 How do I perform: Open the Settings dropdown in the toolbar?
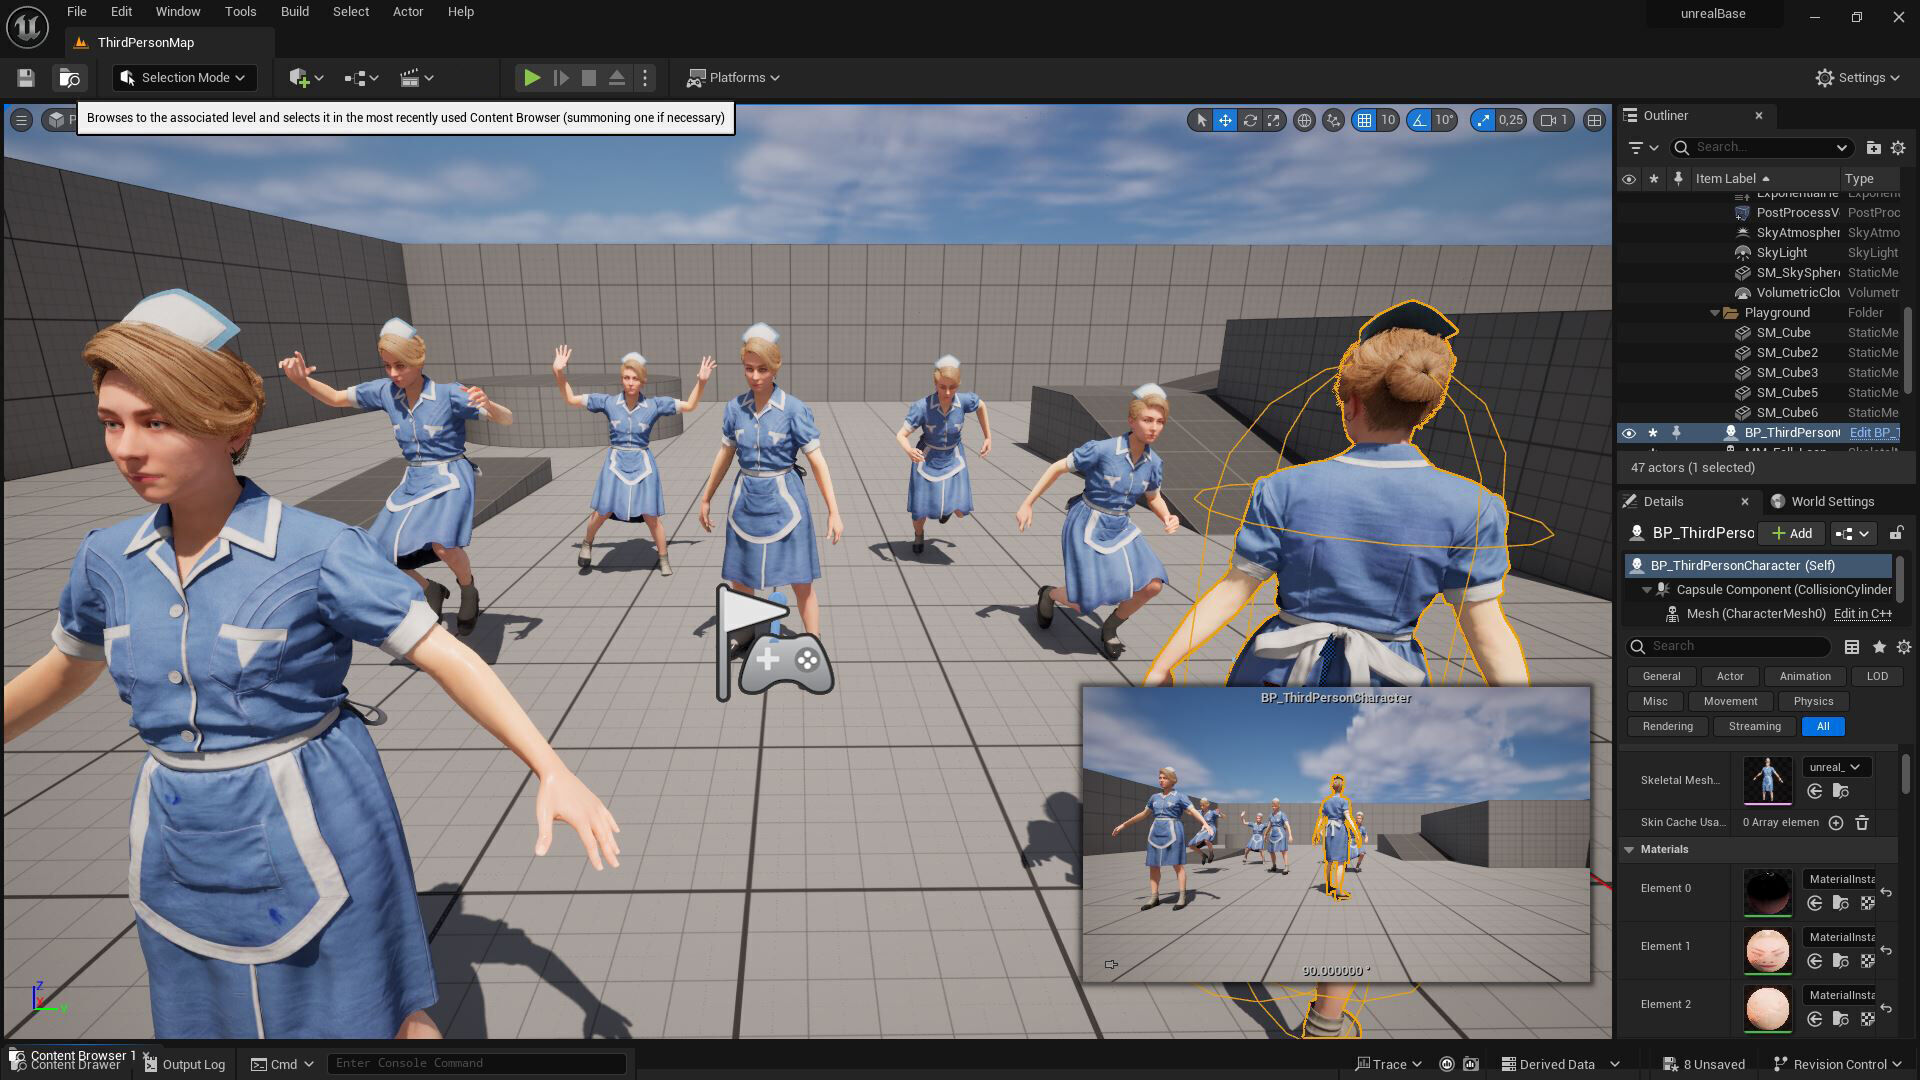point(1857,78)
